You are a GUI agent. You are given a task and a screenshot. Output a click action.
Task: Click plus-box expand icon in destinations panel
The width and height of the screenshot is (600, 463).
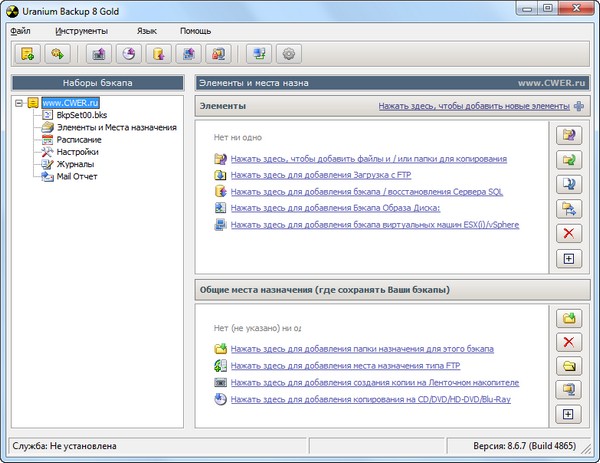[568, 413]
